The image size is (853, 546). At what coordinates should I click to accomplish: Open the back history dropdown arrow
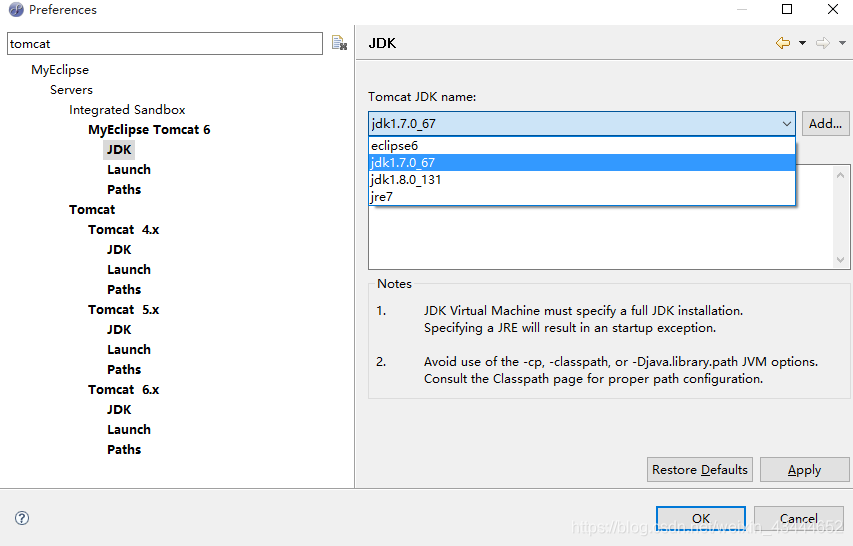click(x=802, y=43)
